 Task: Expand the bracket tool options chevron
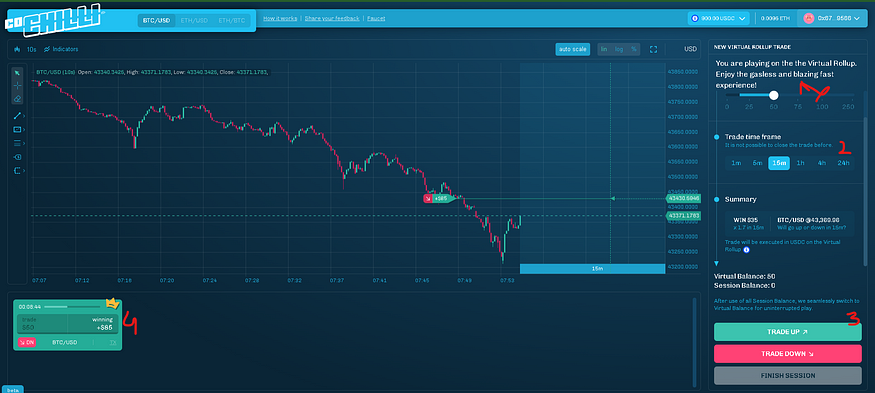[x=24, y=170]
